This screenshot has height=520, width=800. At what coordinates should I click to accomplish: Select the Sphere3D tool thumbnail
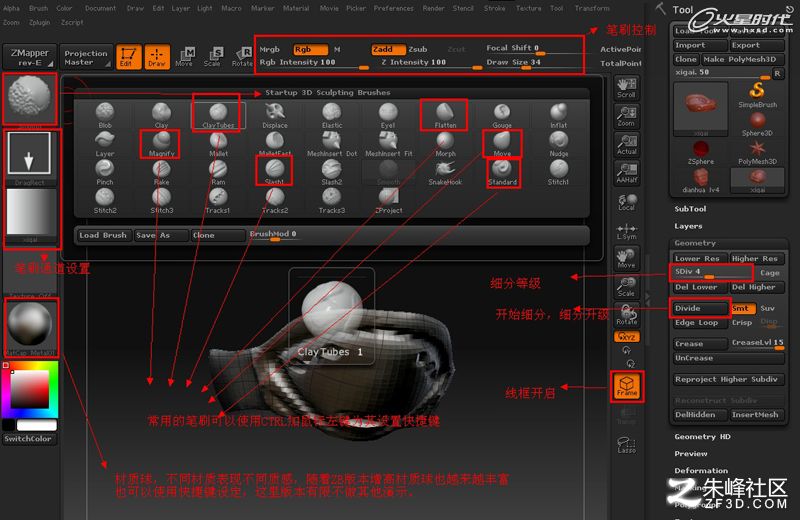click(757, 125)
